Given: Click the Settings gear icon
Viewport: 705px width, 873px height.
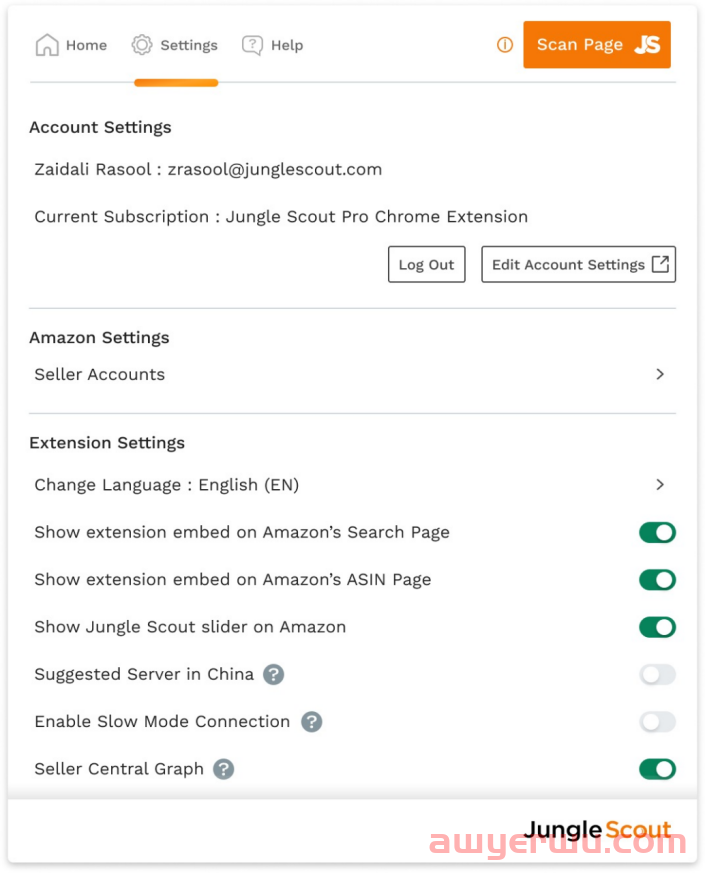Looking at the screenshot, I should pyautogui.click(x=142, y=45).
